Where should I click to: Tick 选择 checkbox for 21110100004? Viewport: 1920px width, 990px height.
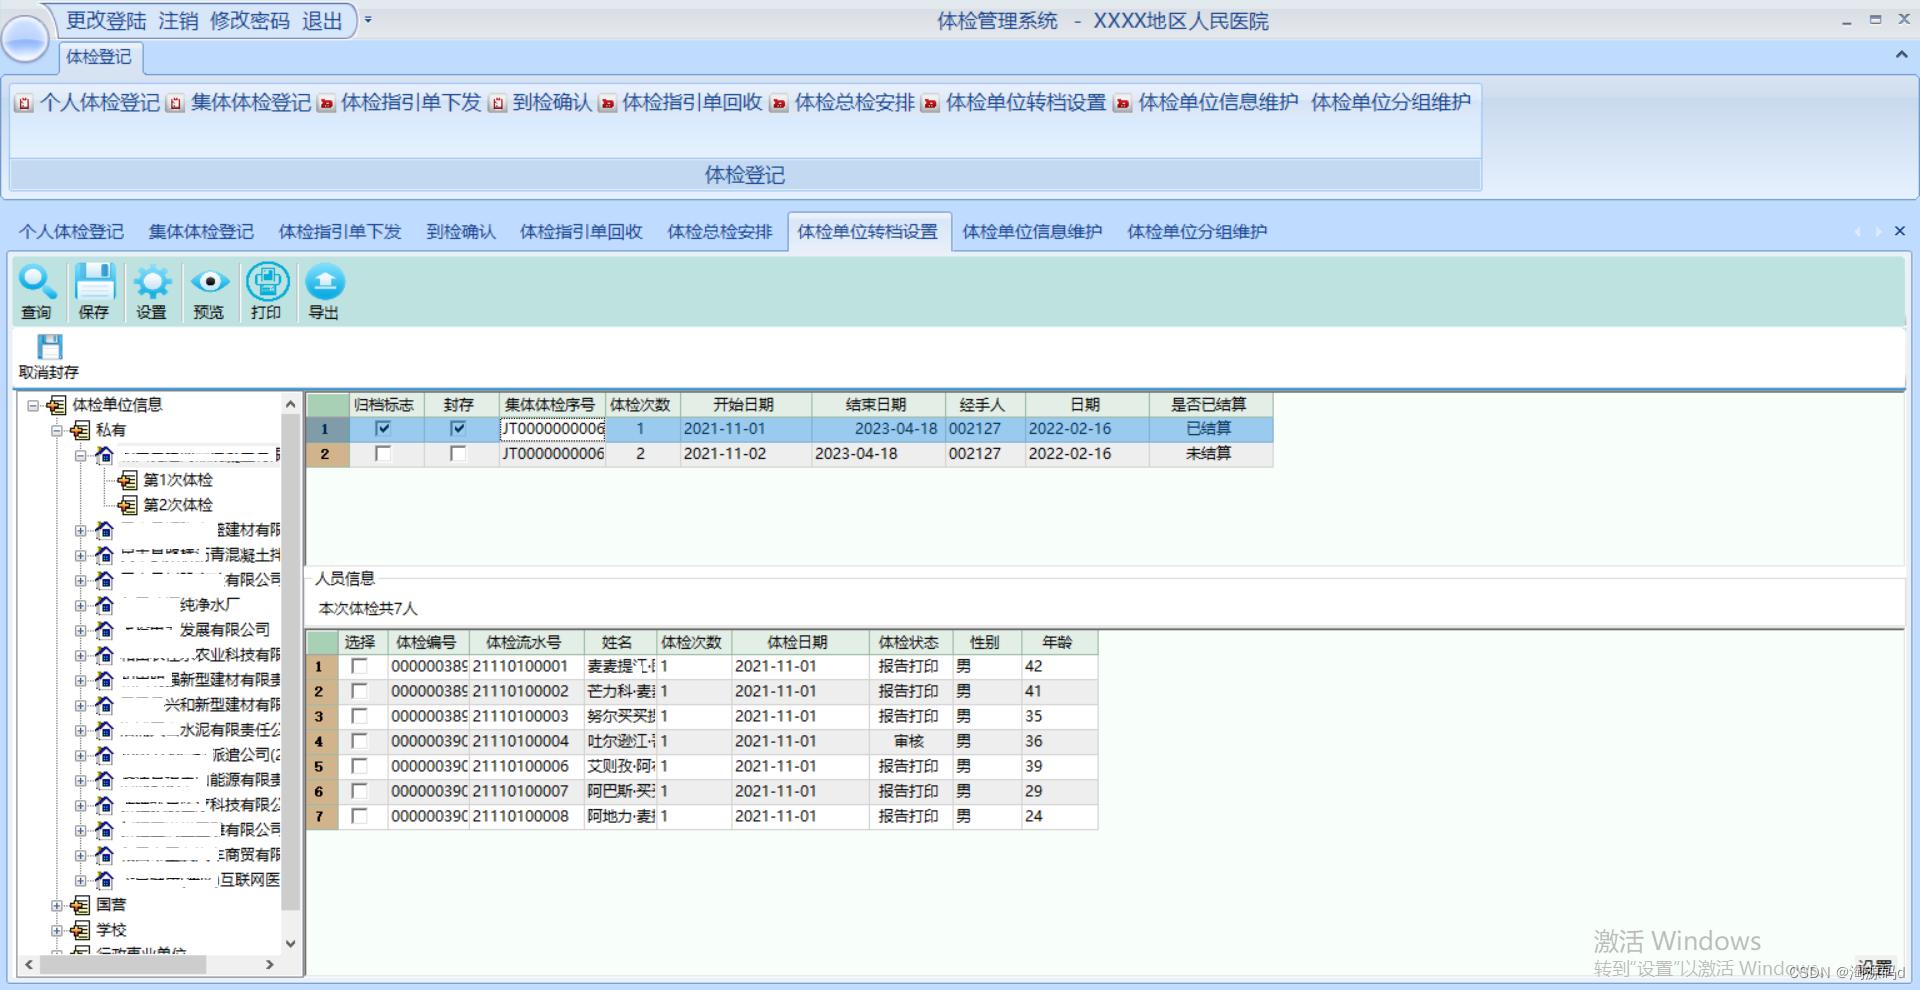[359, 741]
